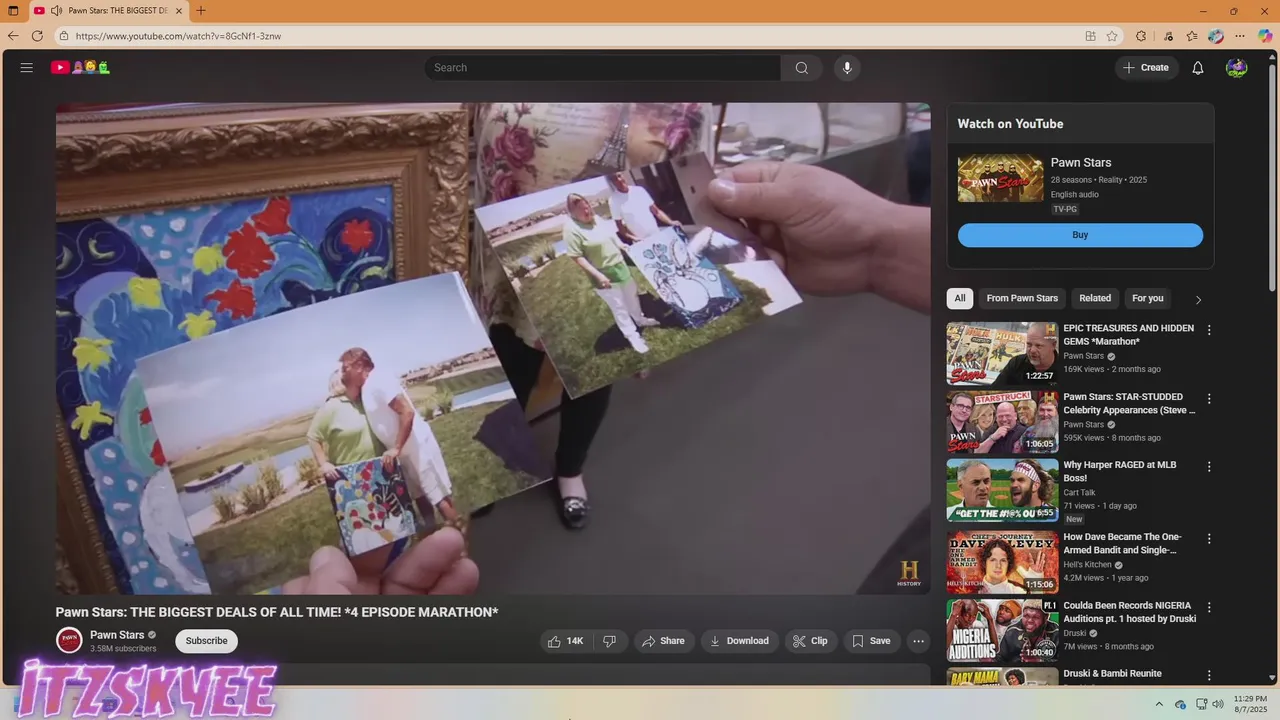Open the Pawn Stars show poster thumbnail
The width and height of the screenshot is (1280, 720).
pos(1000,178)
